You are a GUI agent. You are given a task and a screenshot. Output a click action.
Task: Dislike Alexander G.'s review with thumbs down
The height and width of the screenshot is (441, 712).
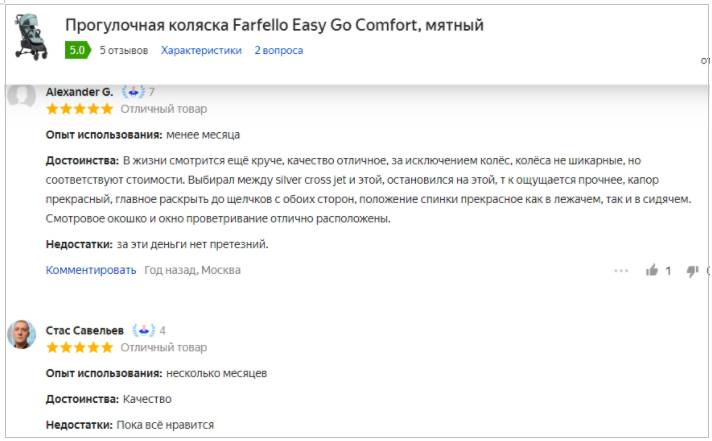[691, 270]
